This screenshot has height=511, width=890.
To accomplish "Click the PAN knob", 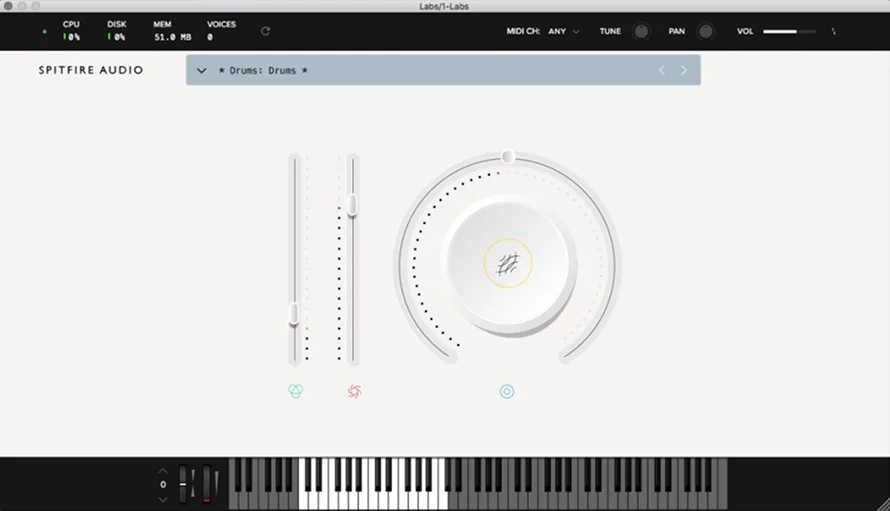I will (706, 31).
